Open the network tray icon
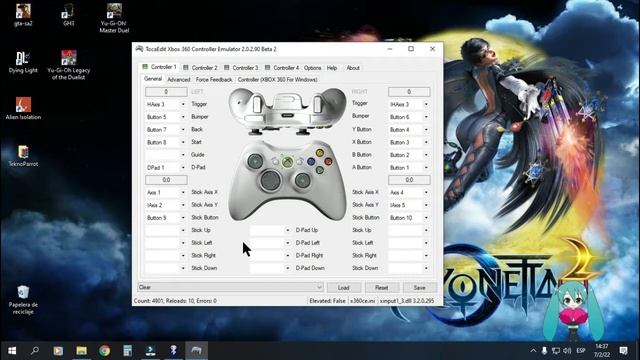Image resolution: width=640 pixels, height=360 pixels. (x=556, y=351)
